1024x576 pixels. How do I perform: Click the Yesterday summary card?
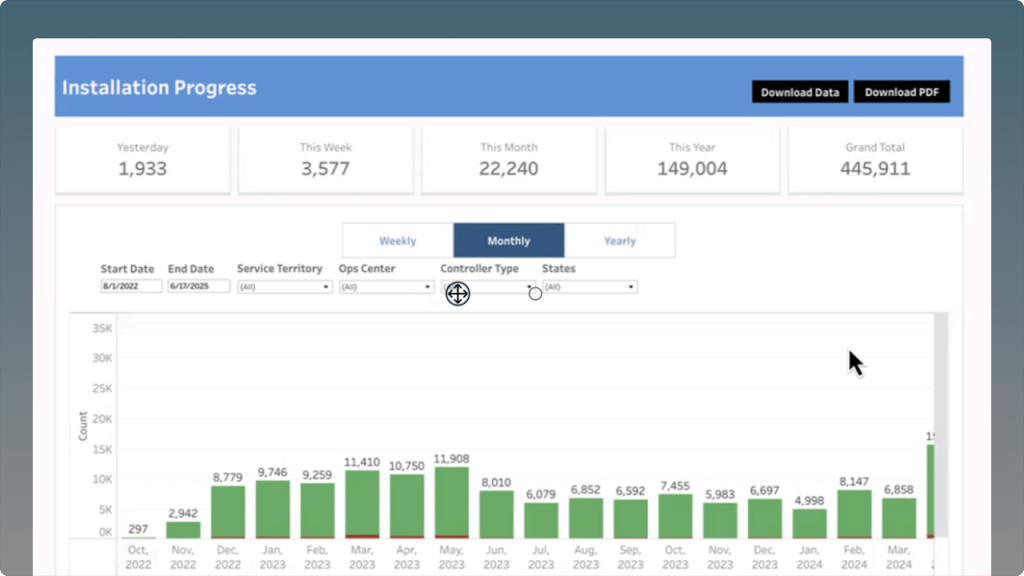point(142,159)
